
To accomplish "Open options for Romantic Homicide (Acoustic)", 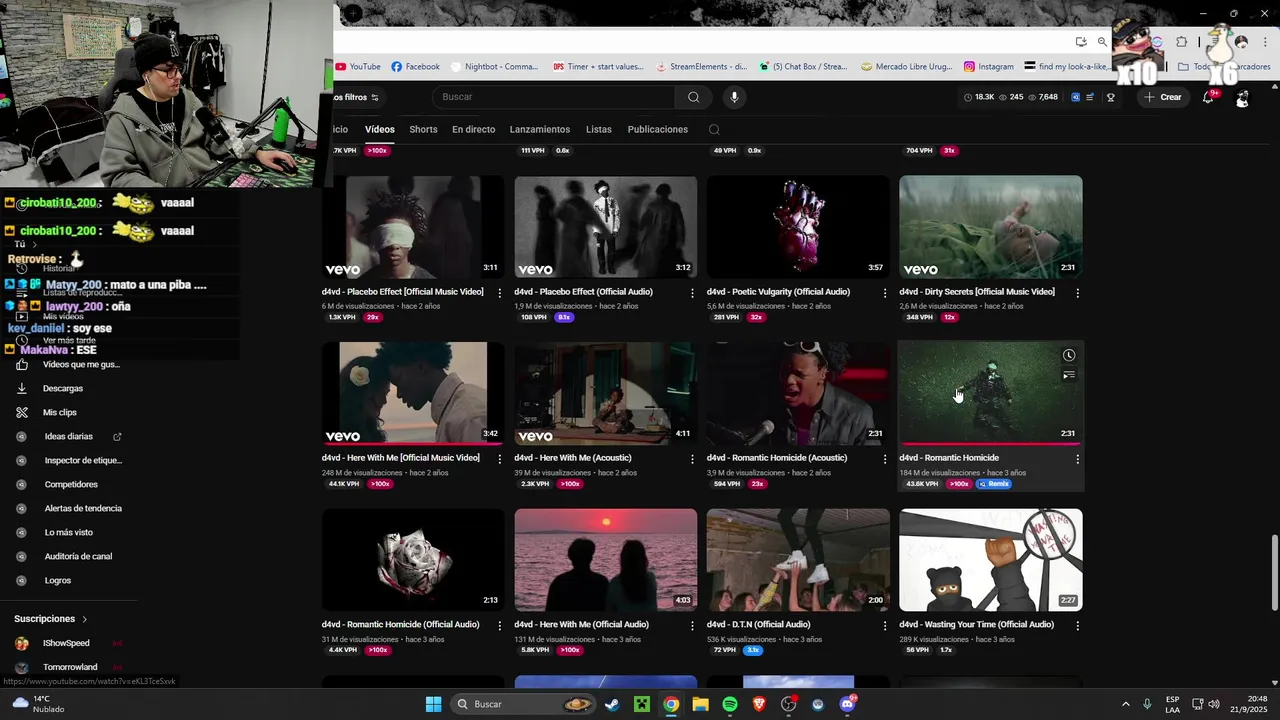I will 884,459.
